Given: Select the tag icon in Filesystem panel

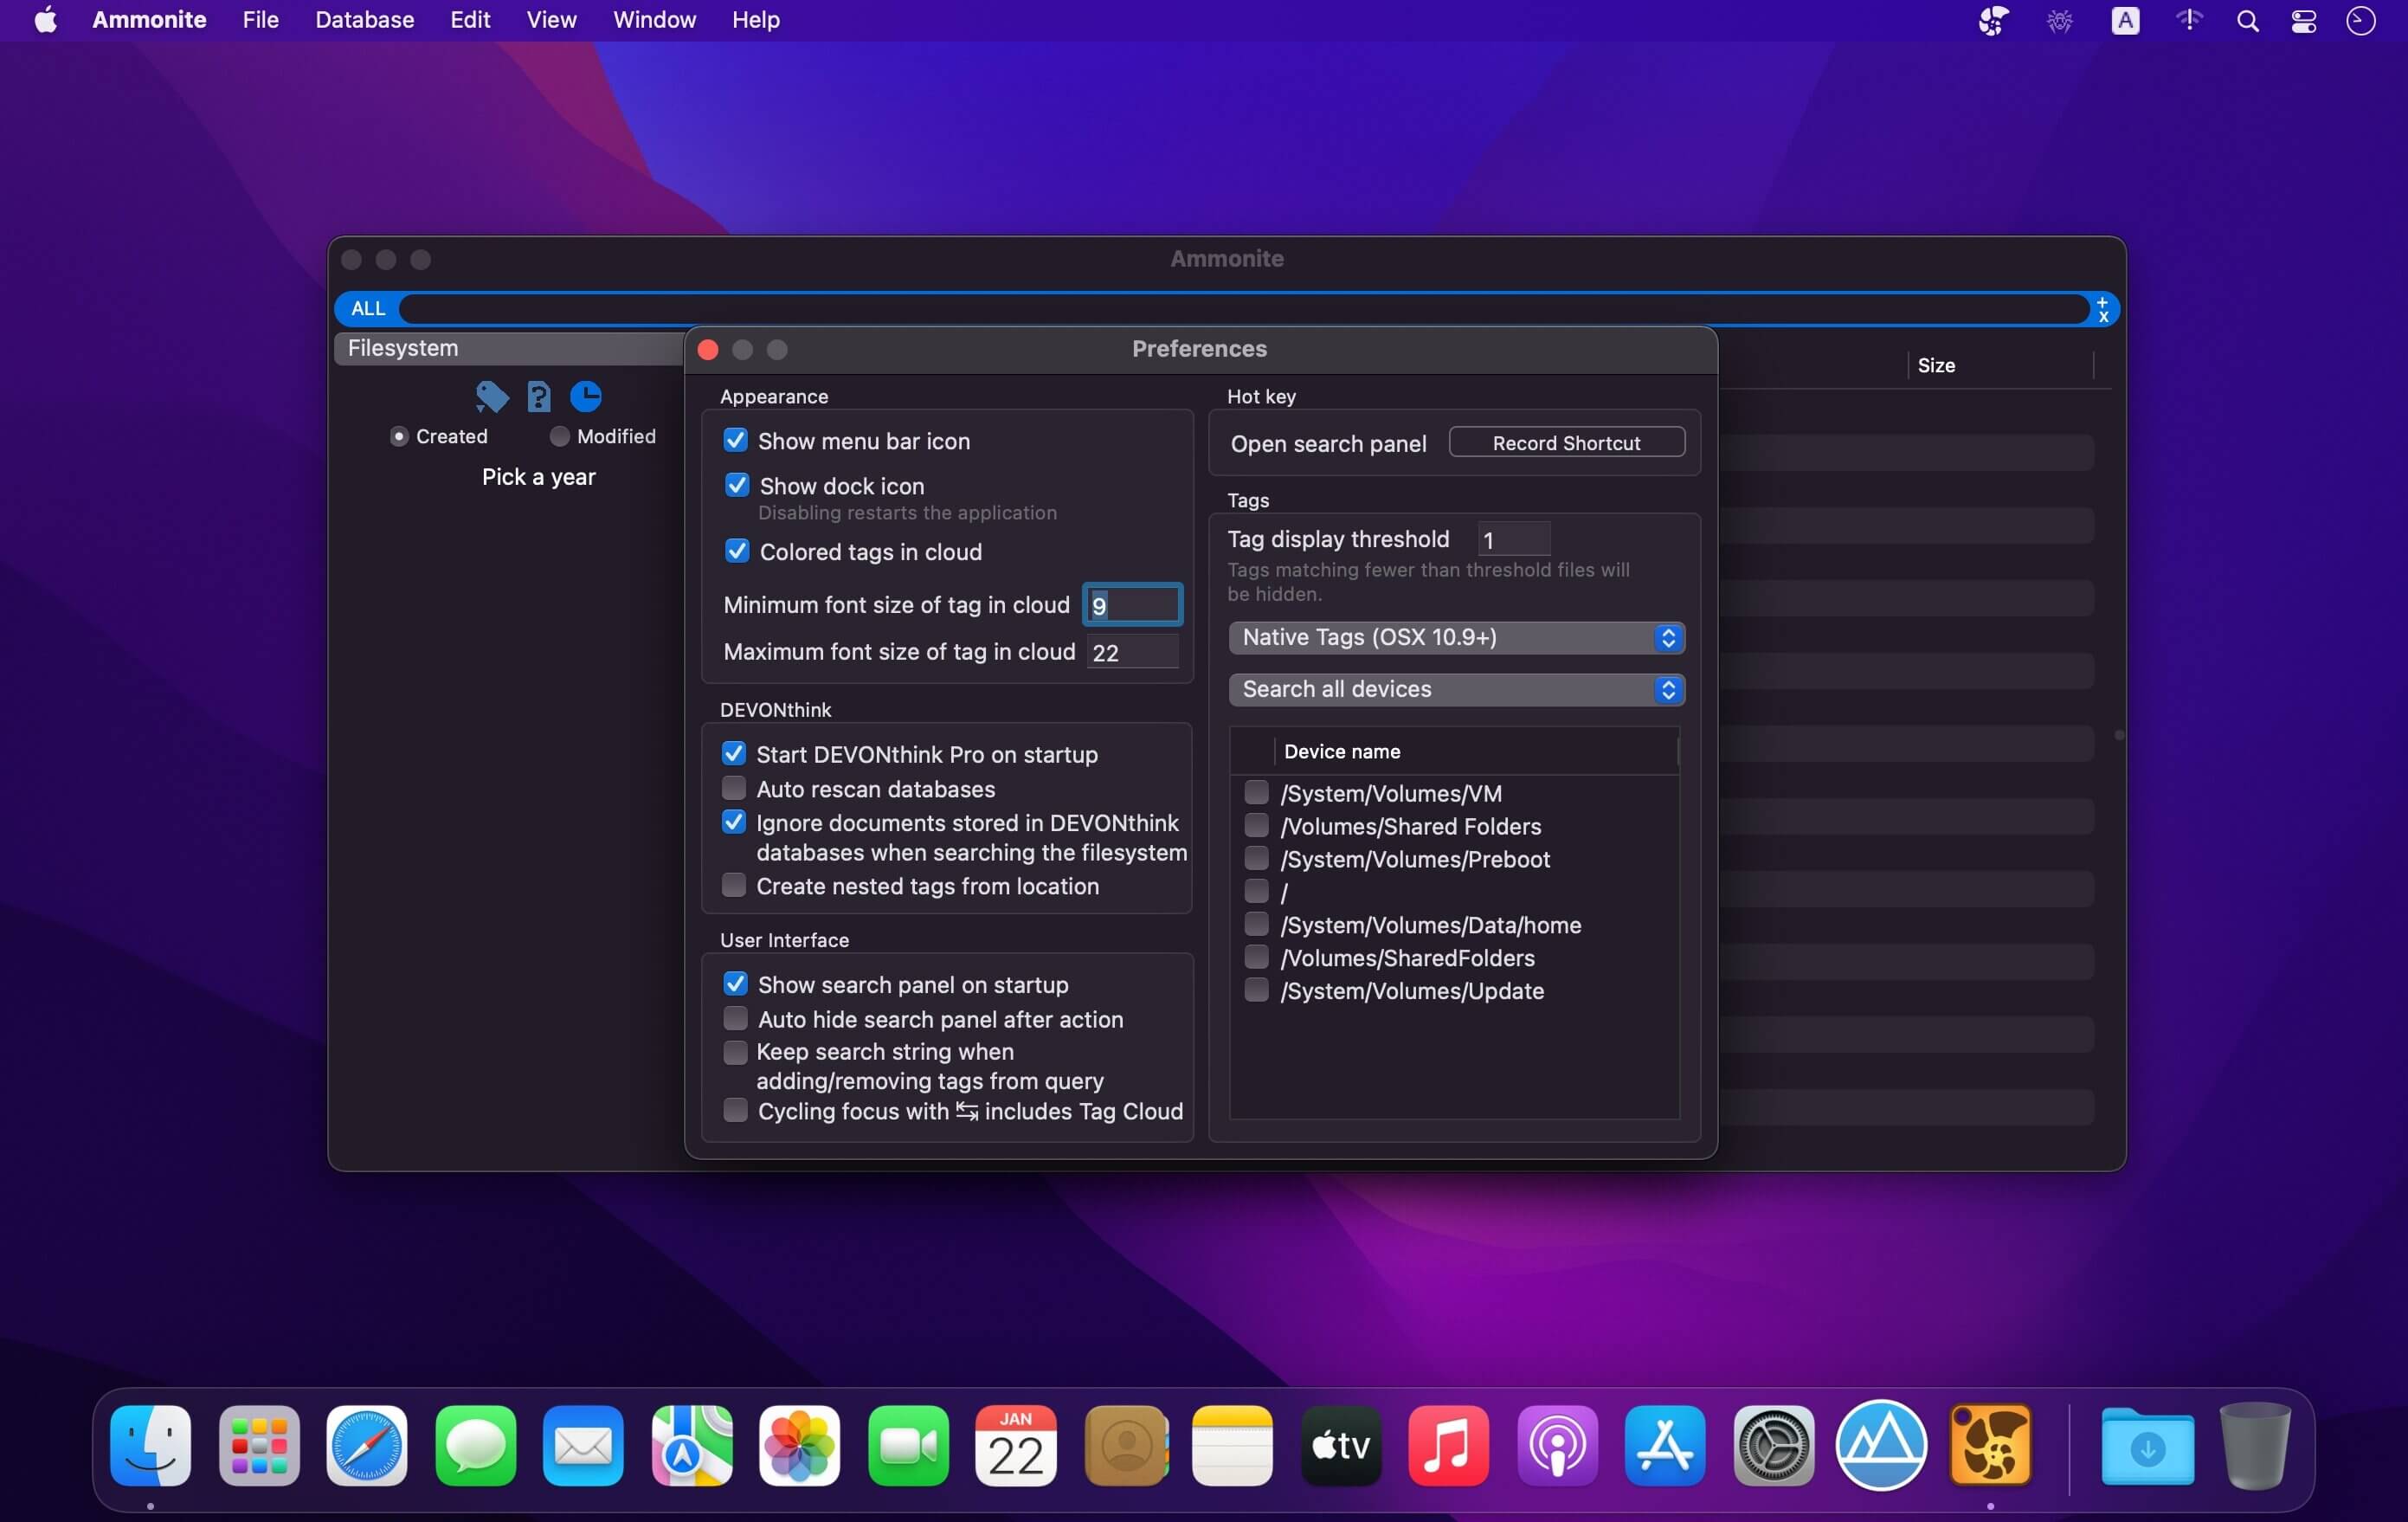Looking at the screenshot, I should click(491, 397).
